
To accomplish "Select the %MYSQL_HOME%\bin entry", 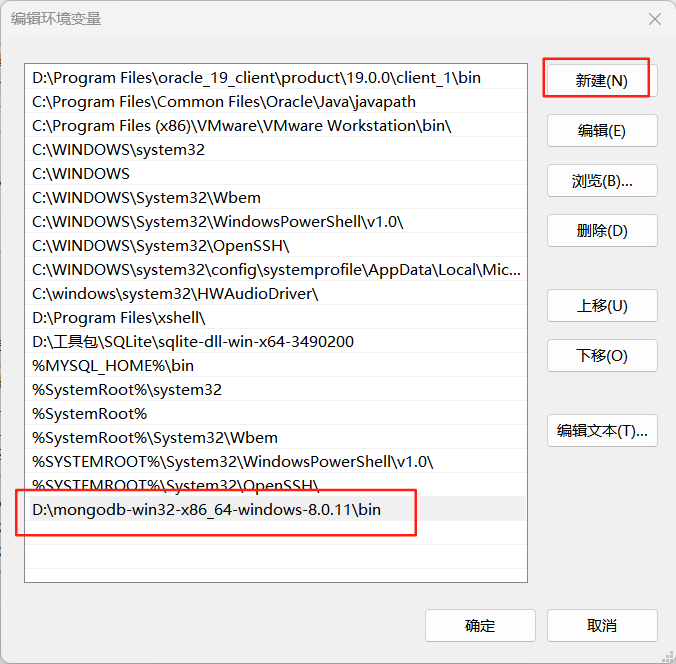I will [276, 366].
